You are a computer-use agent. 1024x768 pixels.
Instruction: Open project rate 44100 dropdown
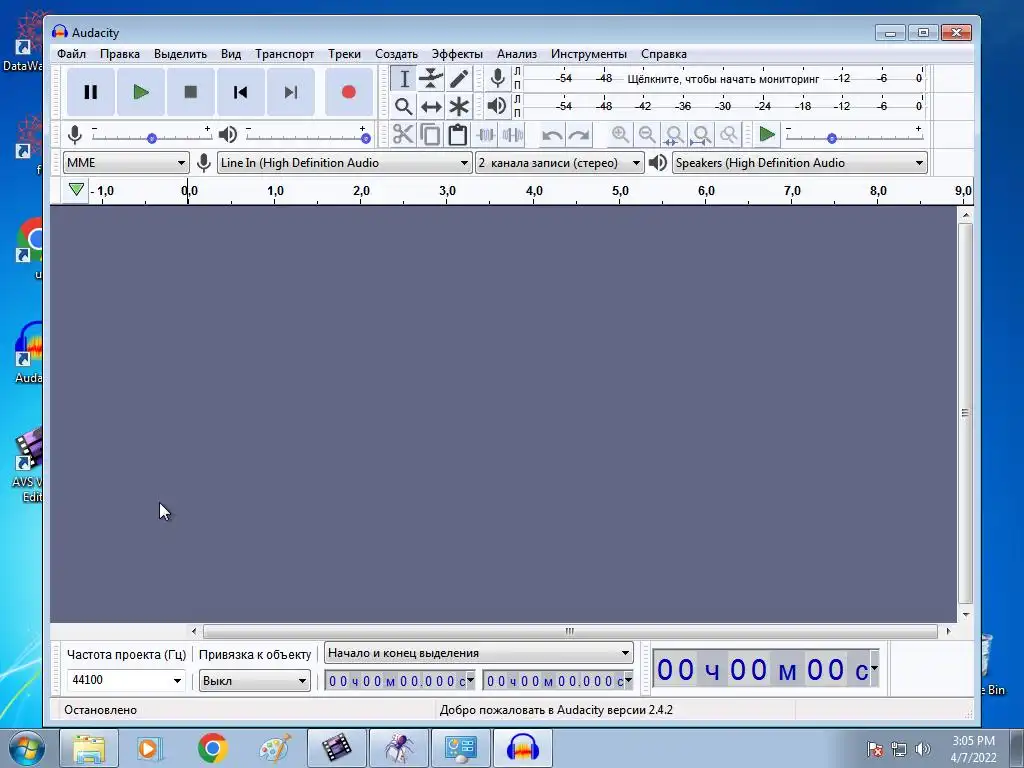click(177, 680)
